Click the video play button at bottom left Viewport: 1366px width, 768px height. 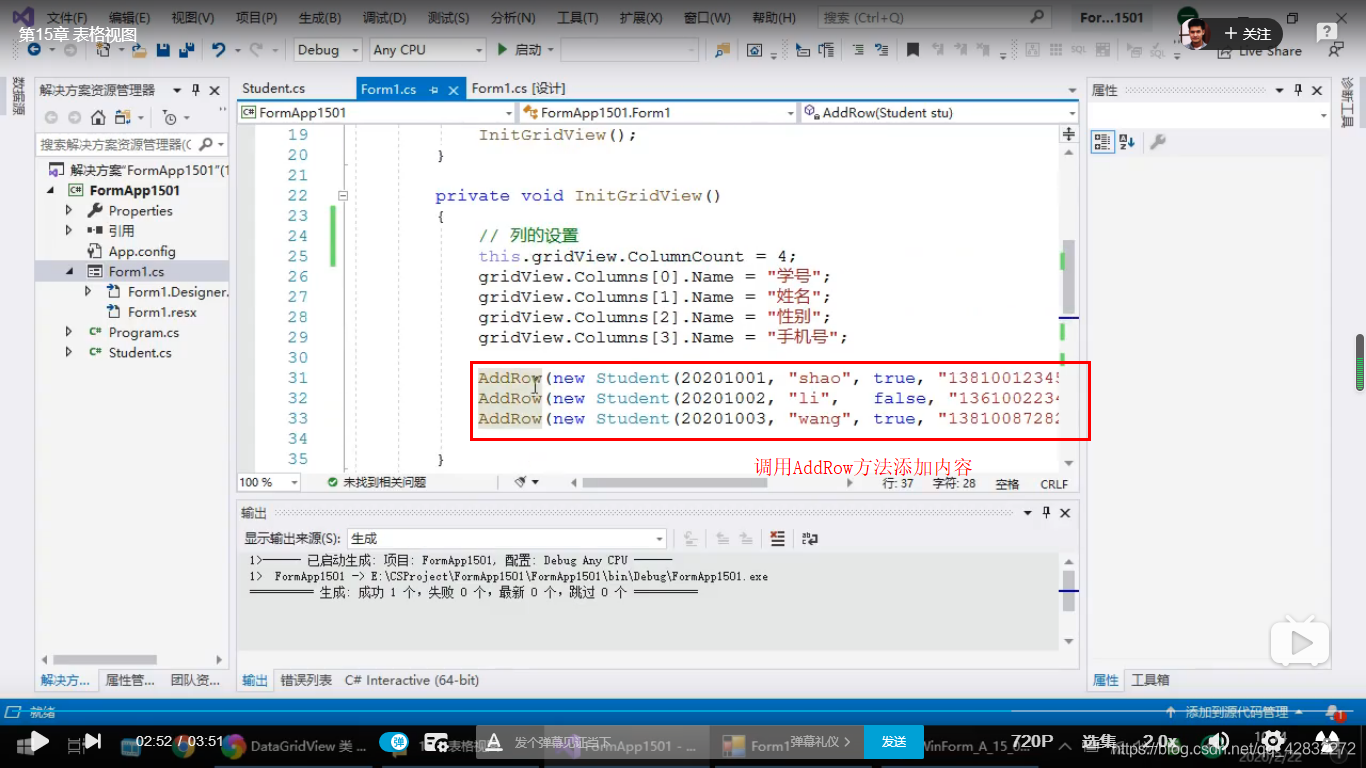coord(38,741)
